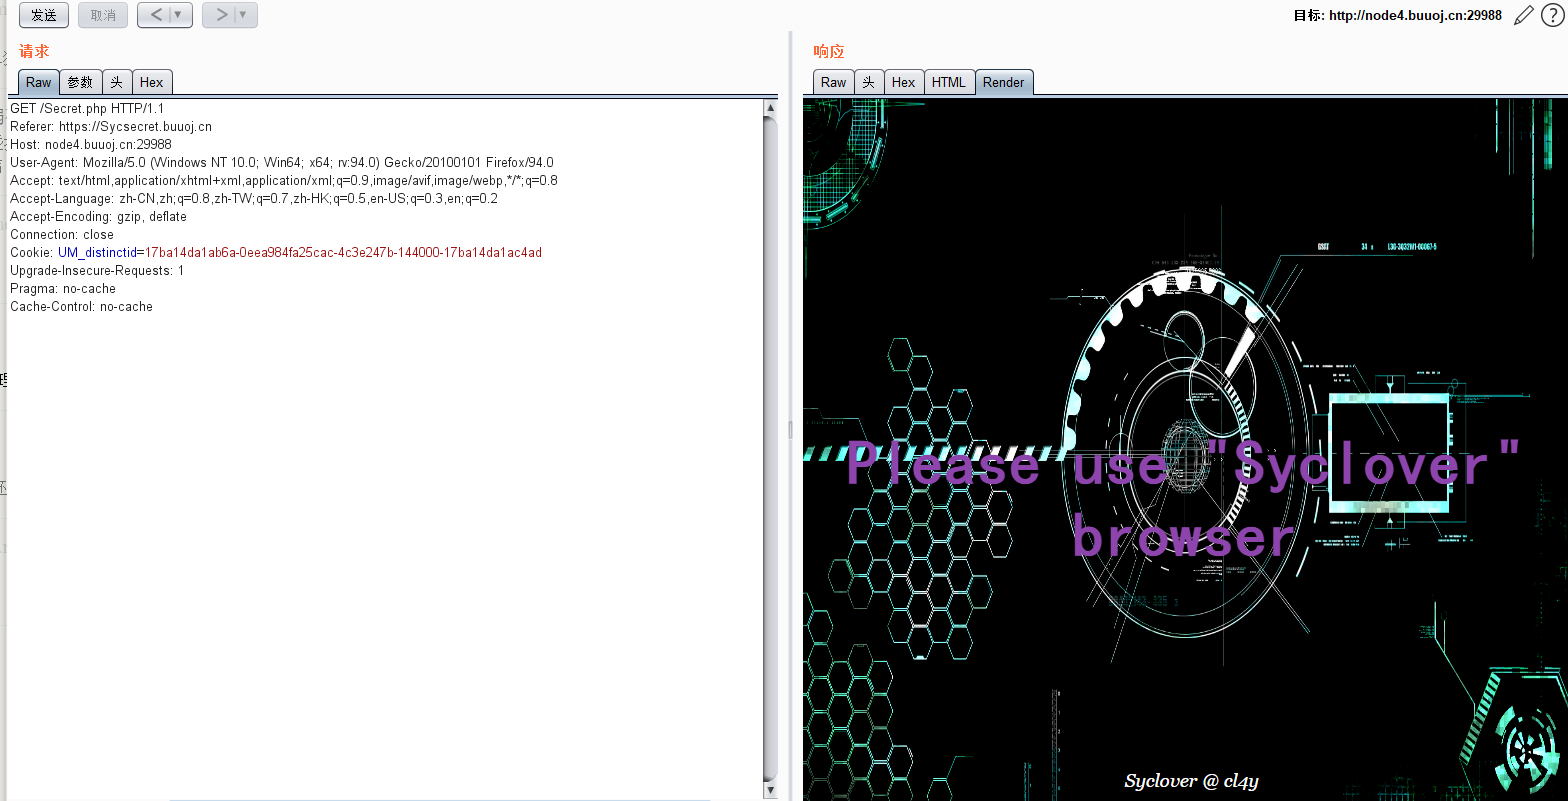Viewport: 1568px width, 801px height.
Task: Open the response Hex tab
Action: click(x=904, y=82)
